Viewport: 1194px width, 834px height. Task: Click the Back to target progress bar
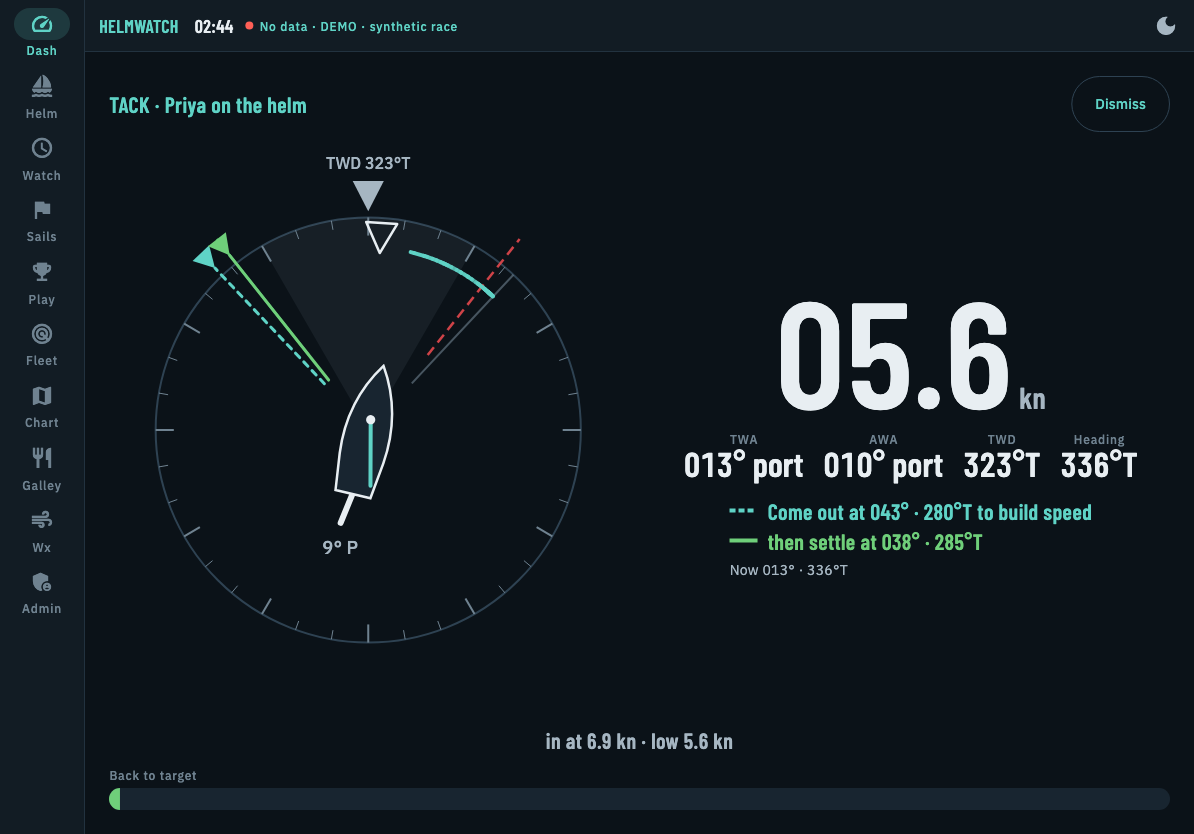click(639, 799)
